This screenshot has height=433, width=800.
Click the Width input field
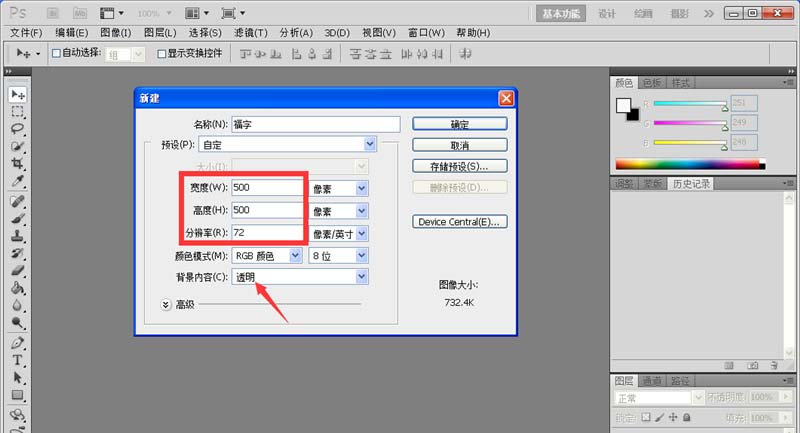(x=267, y=187)
